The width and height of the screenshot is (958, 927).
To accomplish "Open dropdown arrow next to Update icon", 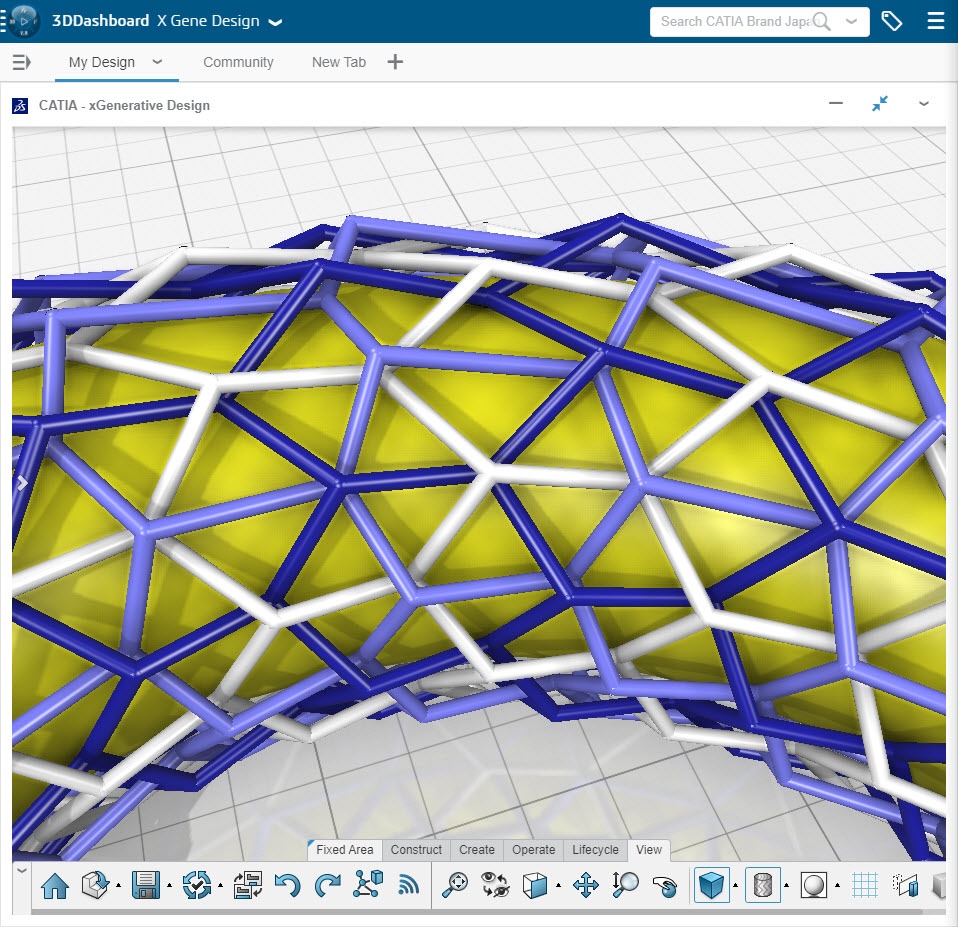I will (220, 885).
